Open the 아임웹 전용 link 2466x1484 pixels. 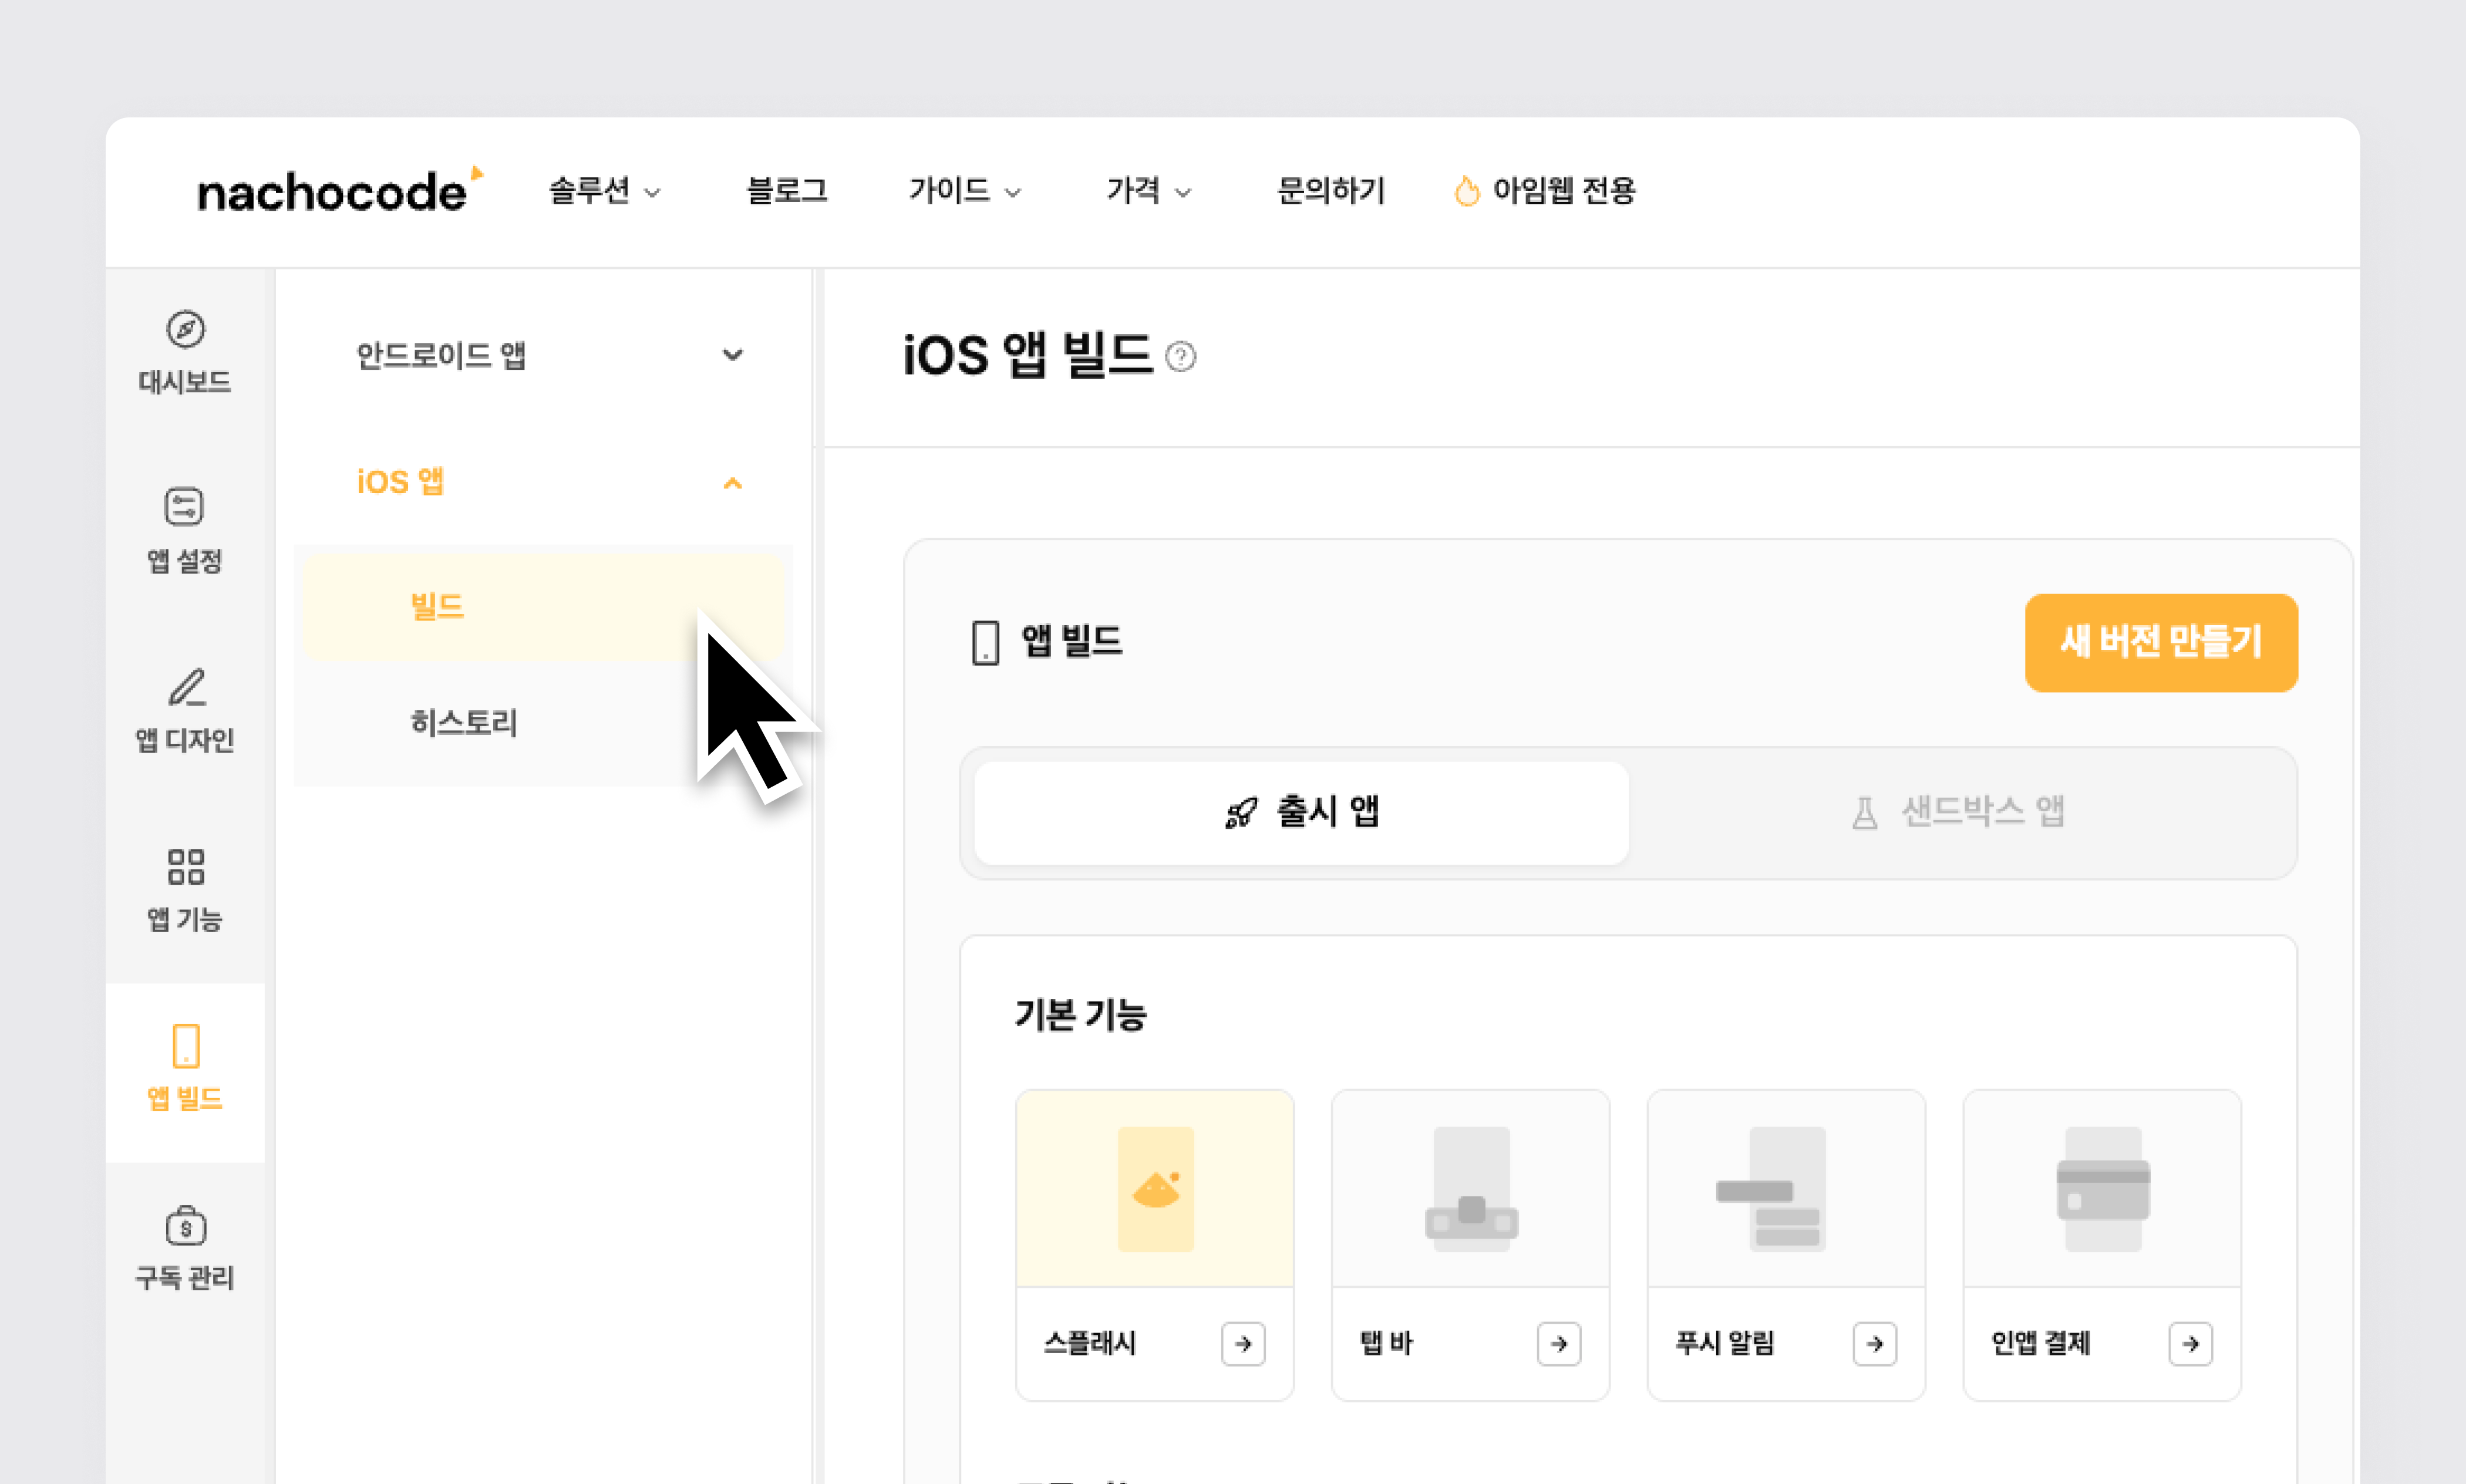coord(1545,190)
